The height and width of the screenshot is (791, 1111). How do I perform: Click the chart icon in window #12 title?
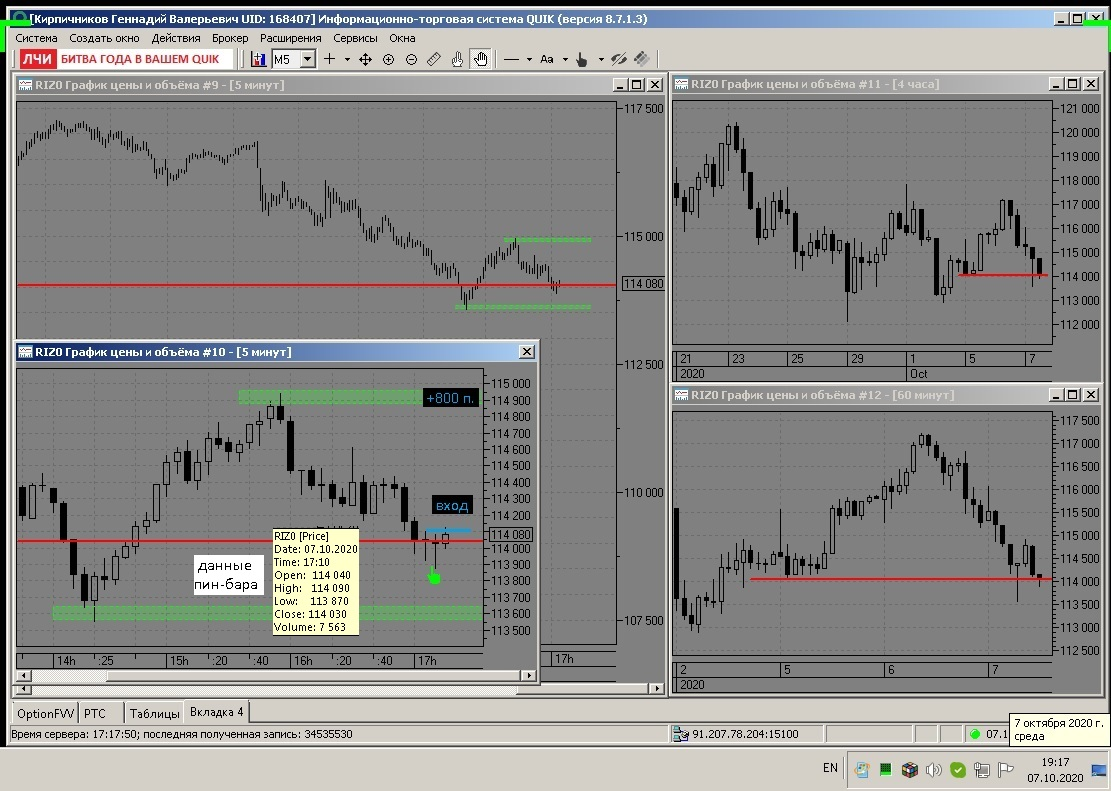point(682,395)
